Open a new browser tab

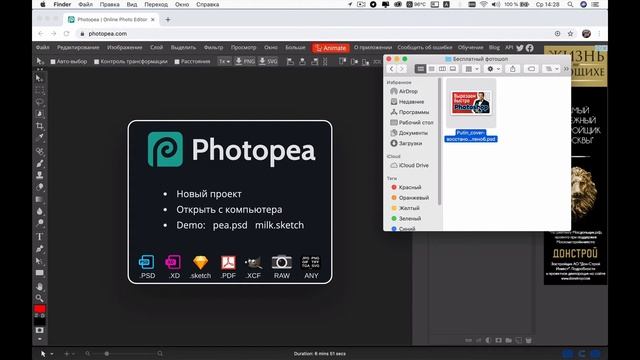[168, 20]
